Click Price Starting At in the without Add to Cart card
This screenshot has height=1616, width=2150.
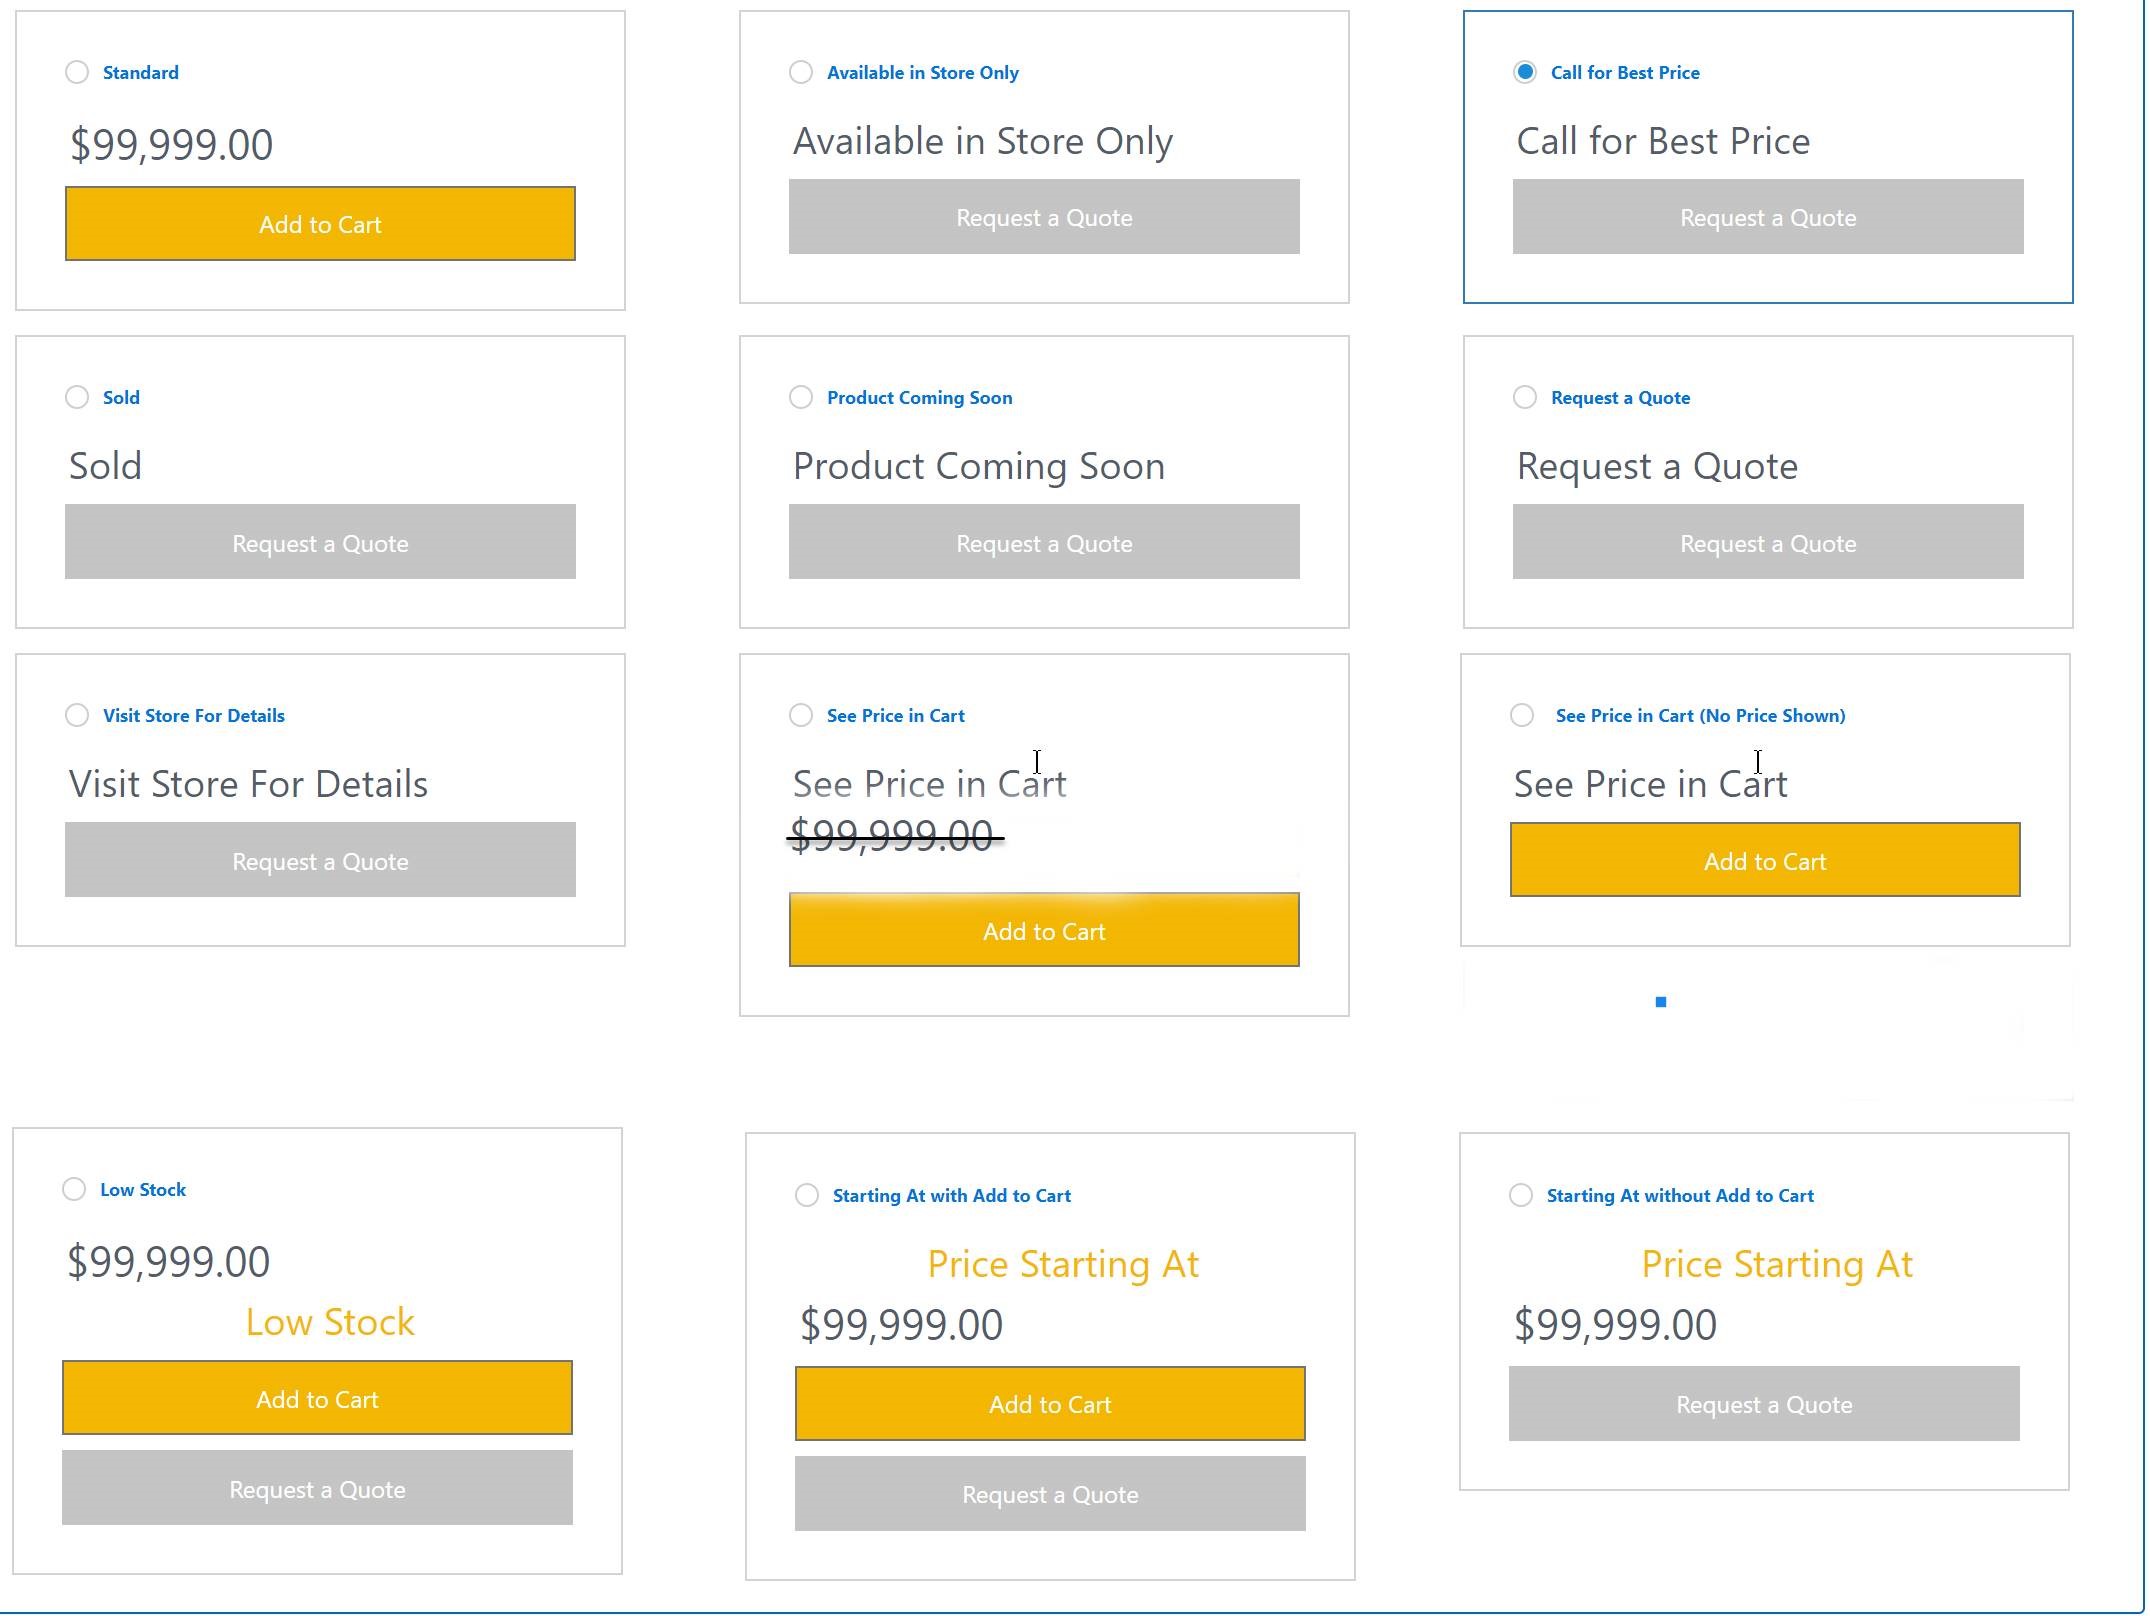point(1777,1265)
